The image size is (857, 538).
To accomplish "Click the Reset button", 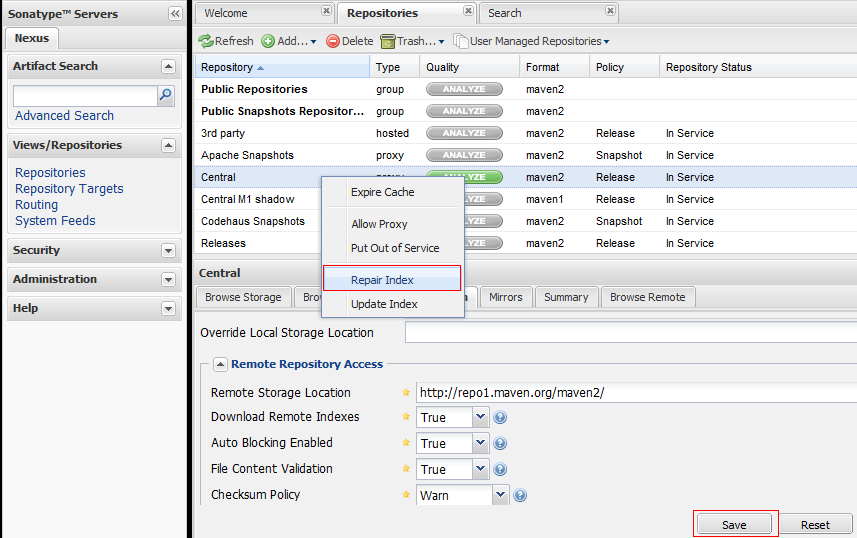I will tap(815, 525).
